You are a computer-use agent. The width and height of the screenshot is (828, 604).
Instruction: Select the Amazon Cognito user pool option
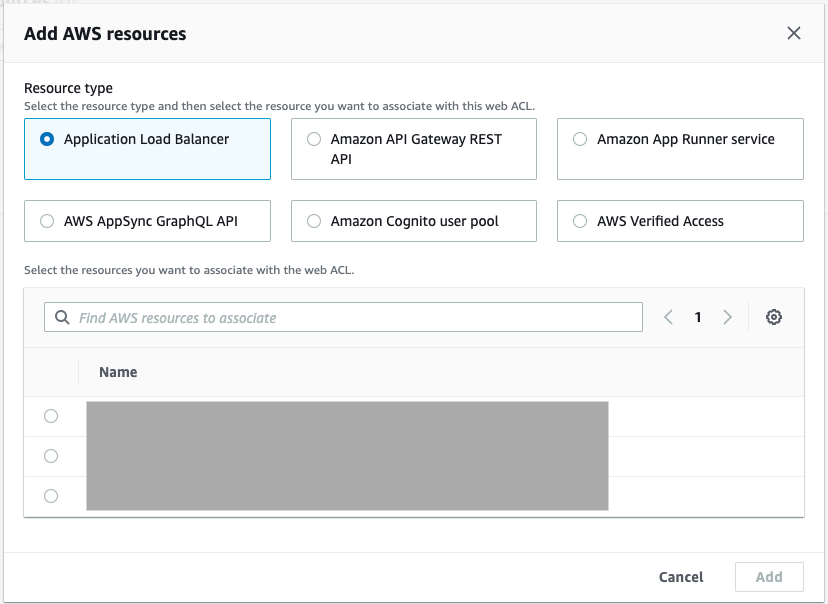pyautogui.click(x=314, y=221)
